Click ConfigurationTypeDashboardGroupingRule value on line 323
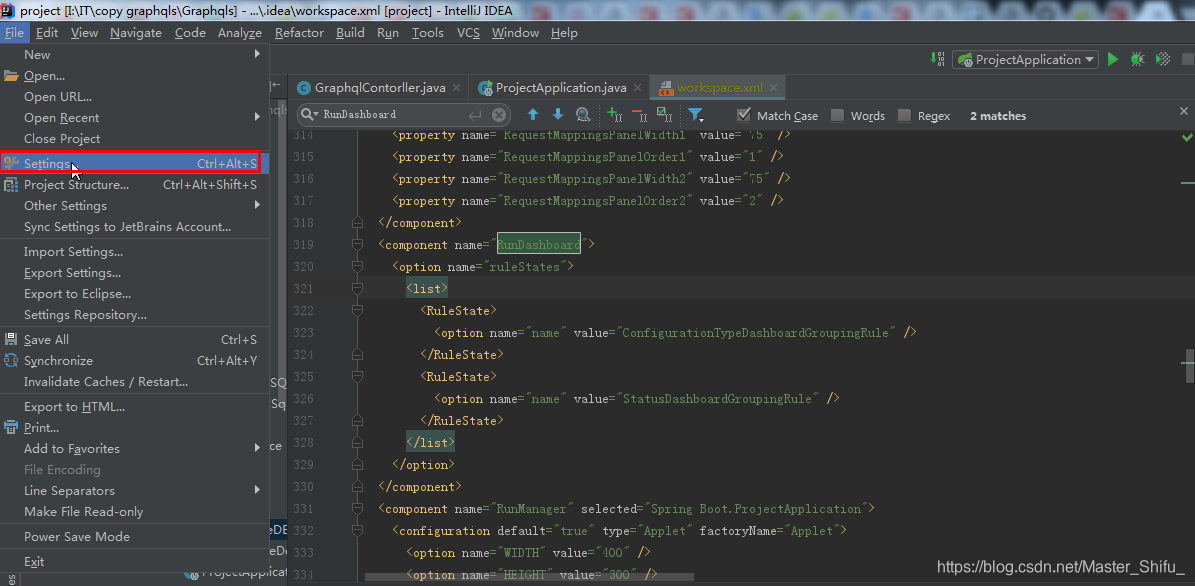The width and height of the screenshot is (1195, 586). tap(757, 333)
